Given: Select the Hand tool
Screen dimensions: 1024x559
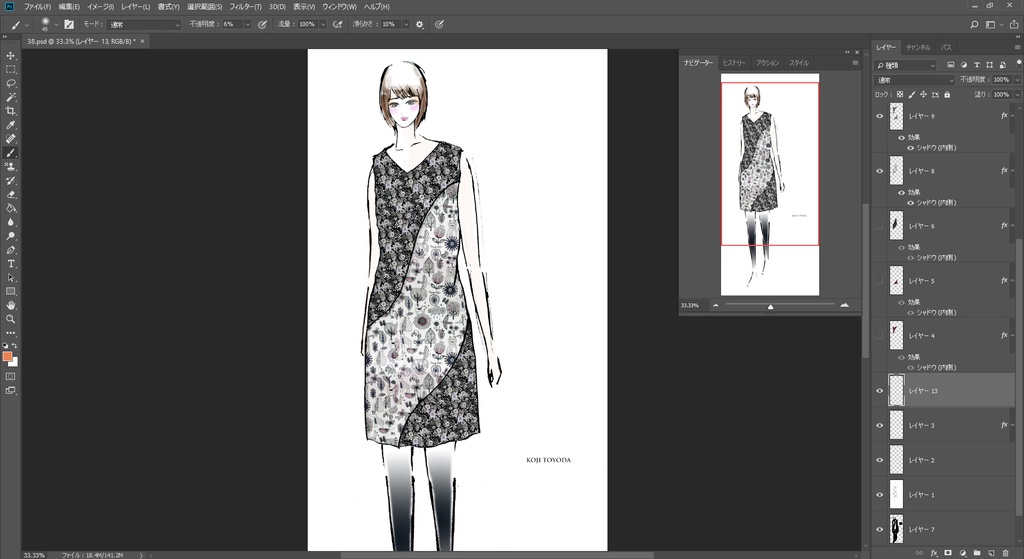Looking at the screenshot, I should point(11,305).
